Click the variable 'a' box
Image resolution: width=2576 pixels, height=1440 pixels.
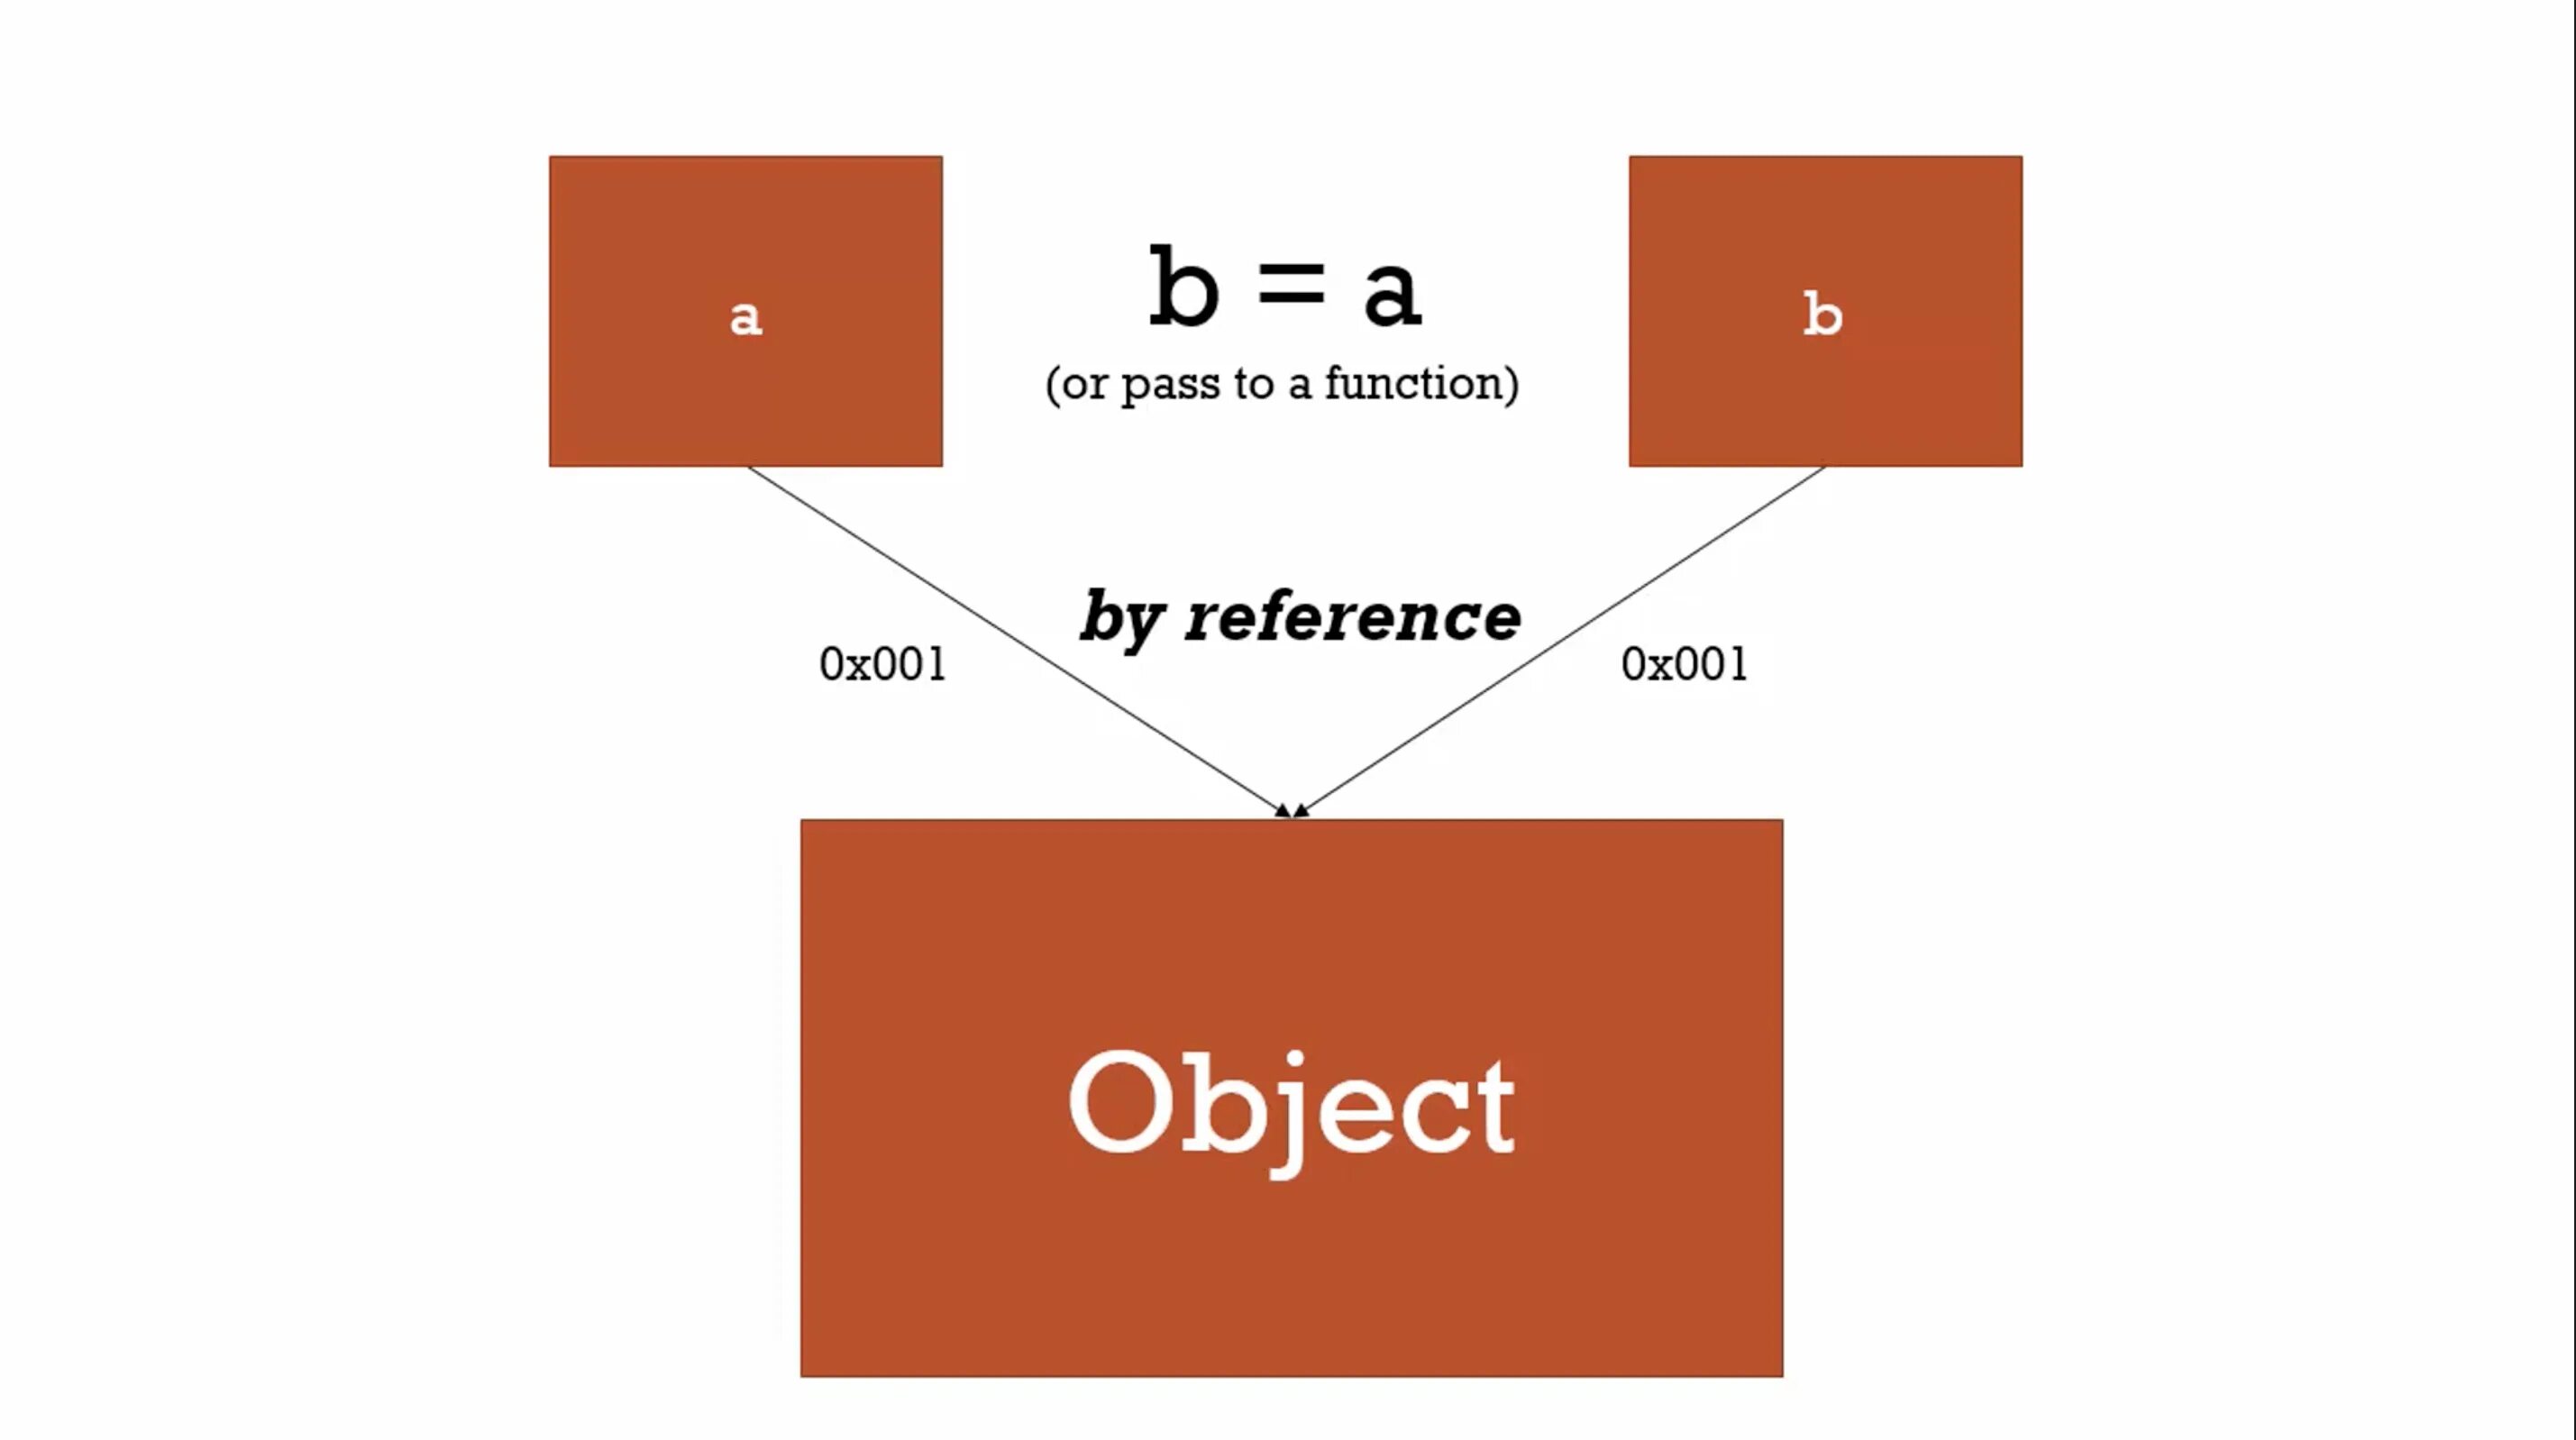click(744, 310)
